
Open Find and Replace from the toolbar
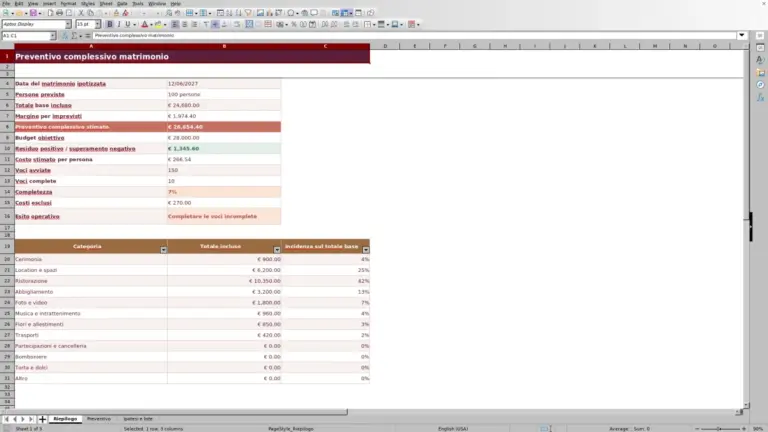tap(168, 13)
